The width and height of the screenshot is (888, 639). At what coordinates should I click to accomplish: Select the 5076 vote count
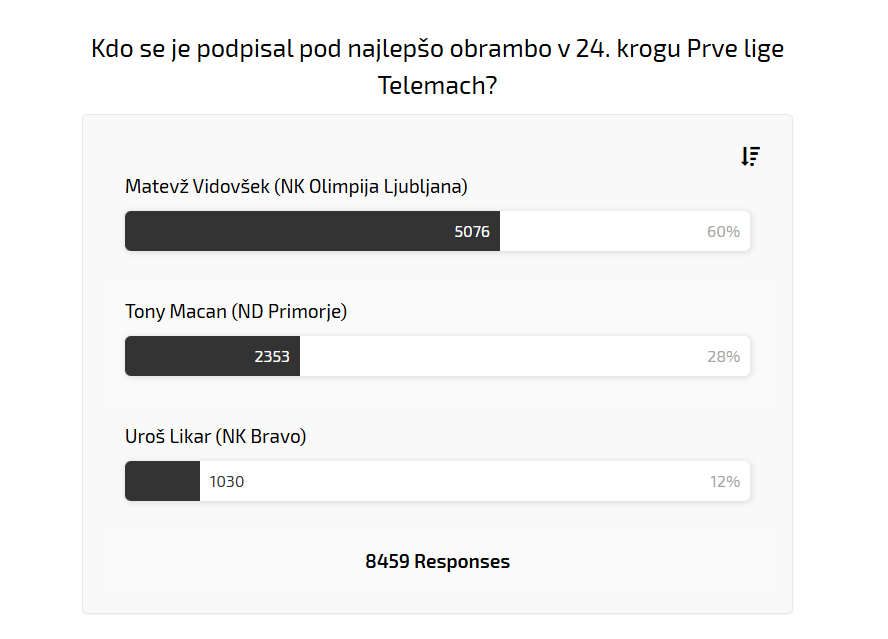click(x=472, y=231)
